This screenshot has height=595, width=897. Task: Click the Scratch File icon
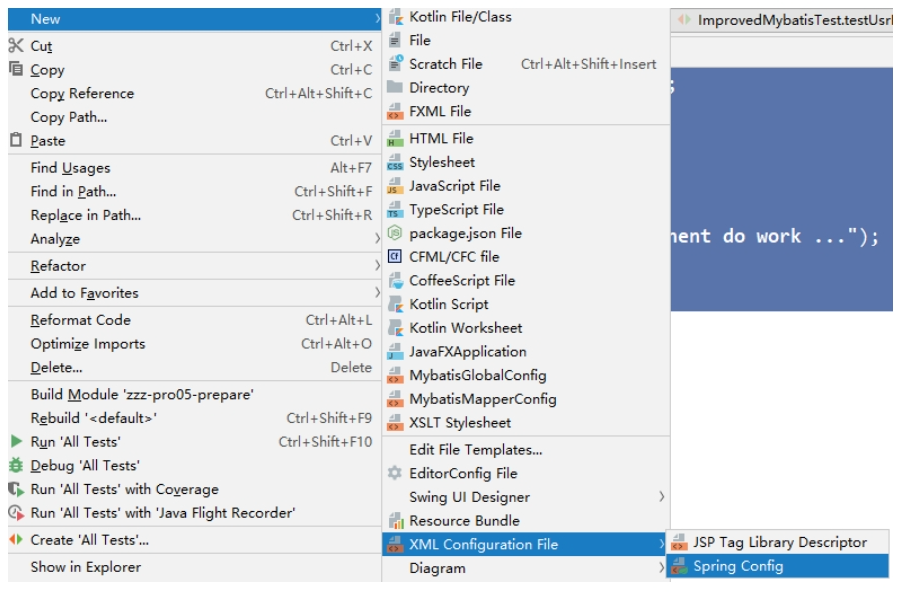point(395,64)
